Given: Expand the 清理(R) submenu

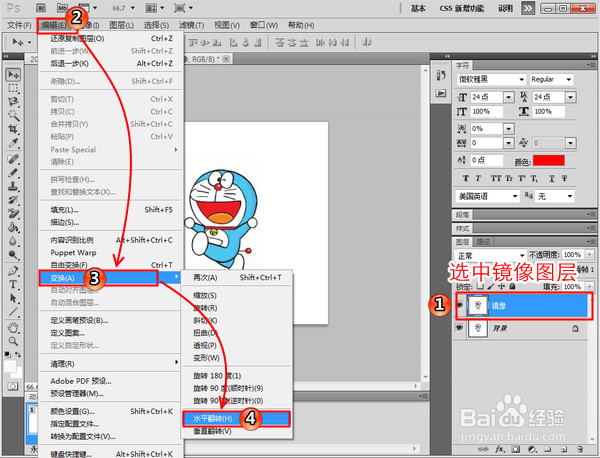Looking at the screenshot, I should point(111,363).
